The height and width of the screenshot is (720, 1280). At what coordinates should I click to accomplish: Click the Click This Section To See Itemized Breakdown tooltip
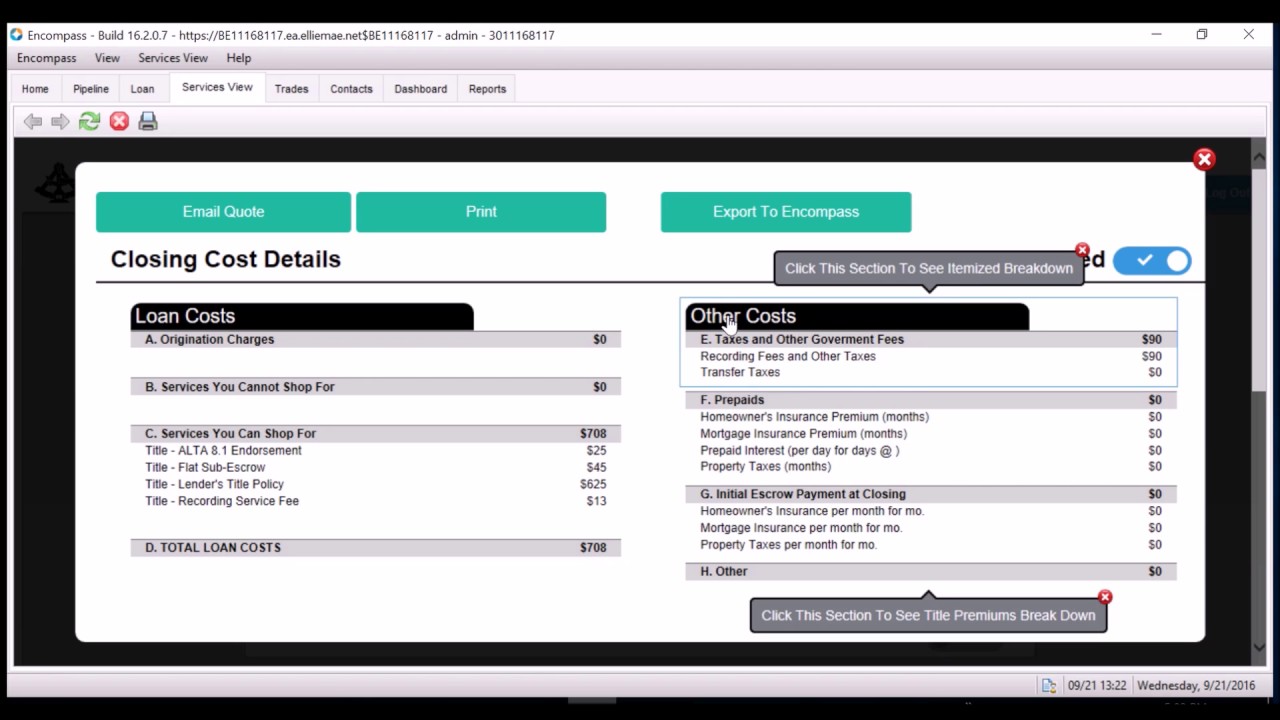click(929, 268)
